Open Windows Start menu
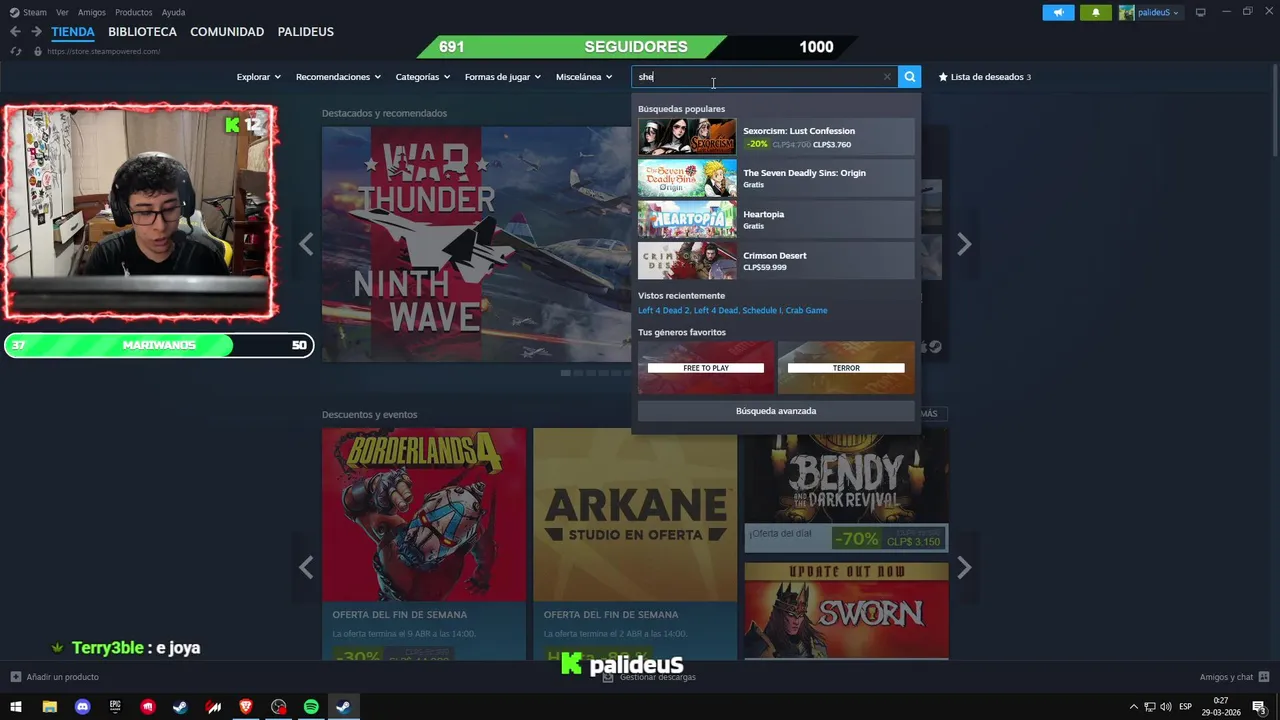Viewport: 1280px width, 720px height. coord(16,707)
